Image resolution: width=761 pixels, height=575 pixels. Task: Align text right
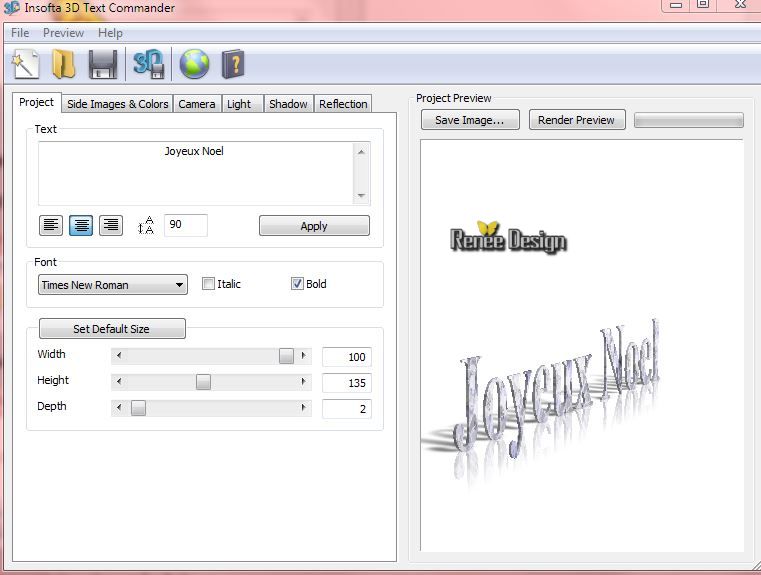coord(111,226)
